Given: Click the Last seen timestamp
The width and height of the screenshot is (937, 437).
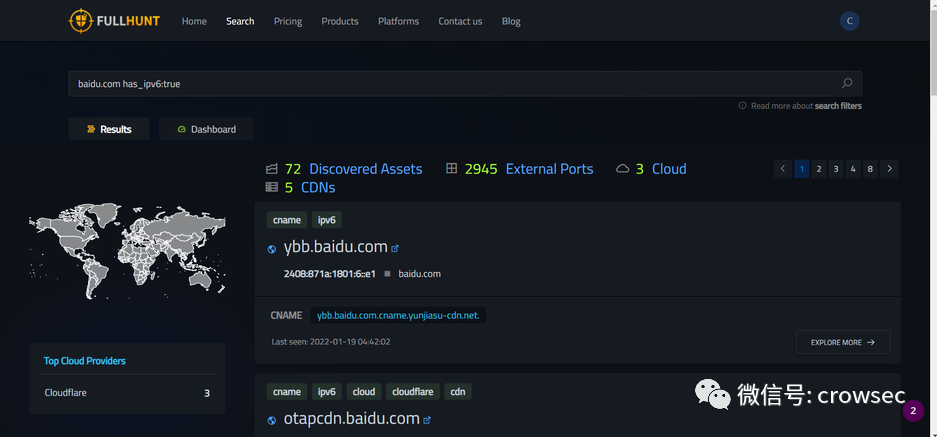Looking at the screenshot, I should 331,342.
